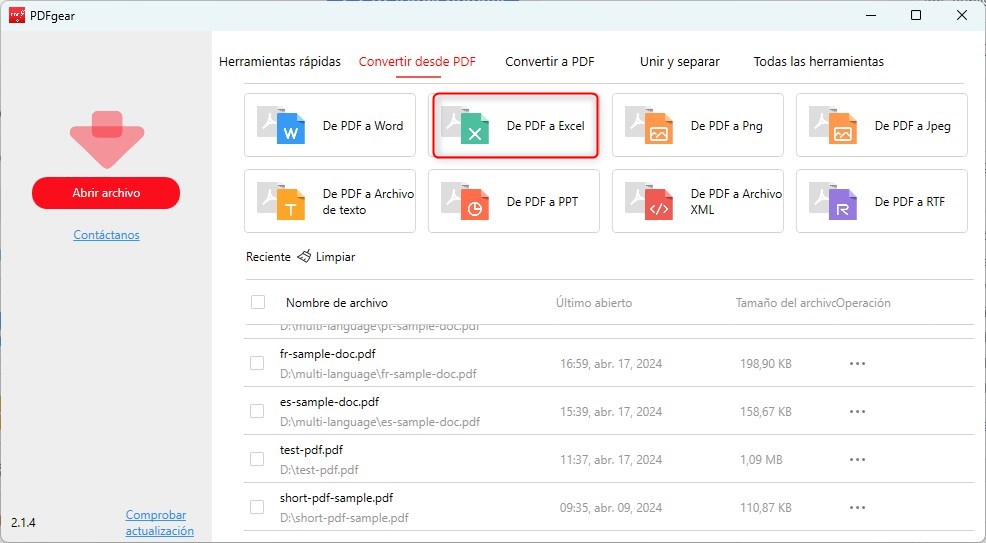Click the Último abierto column header
This screenshot has width=986, height=543.
point(594,303)
